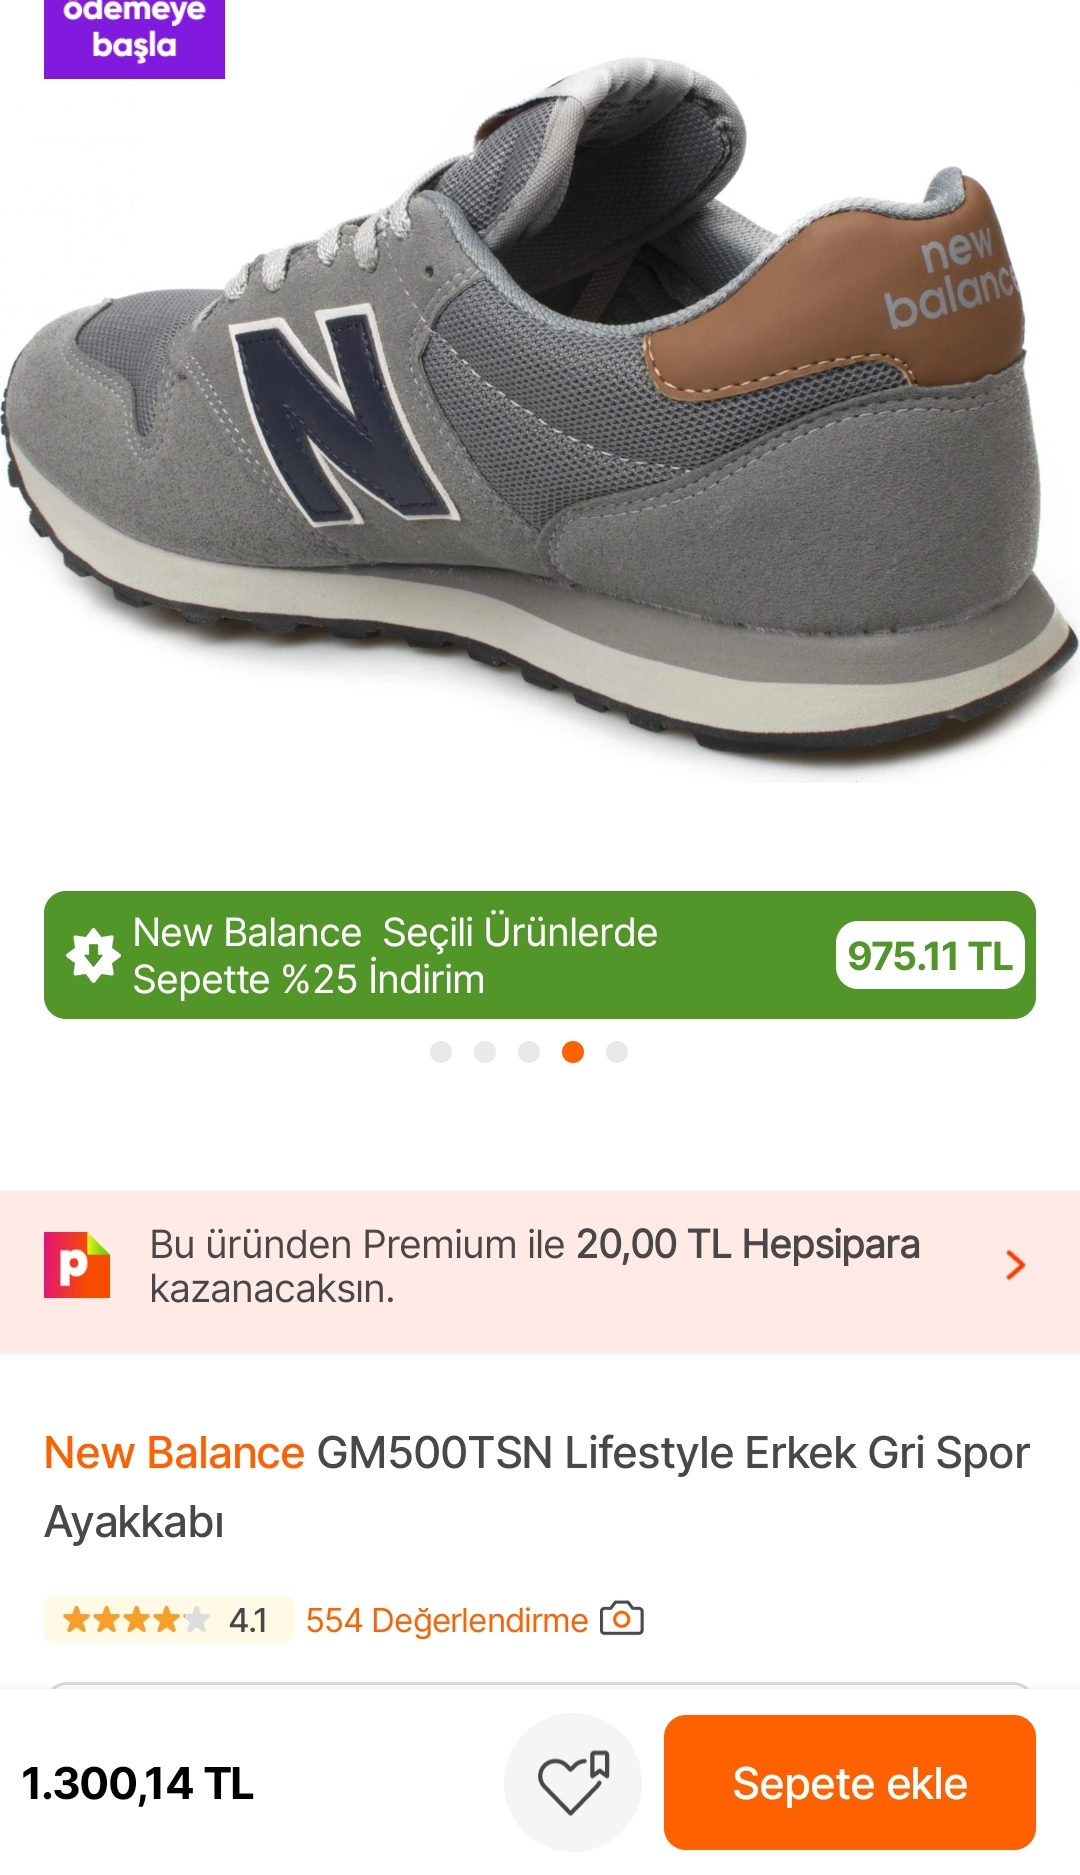Go to second product image dot
Viewport: 1080px width, 1875px height.
(x=485, y=1052)
